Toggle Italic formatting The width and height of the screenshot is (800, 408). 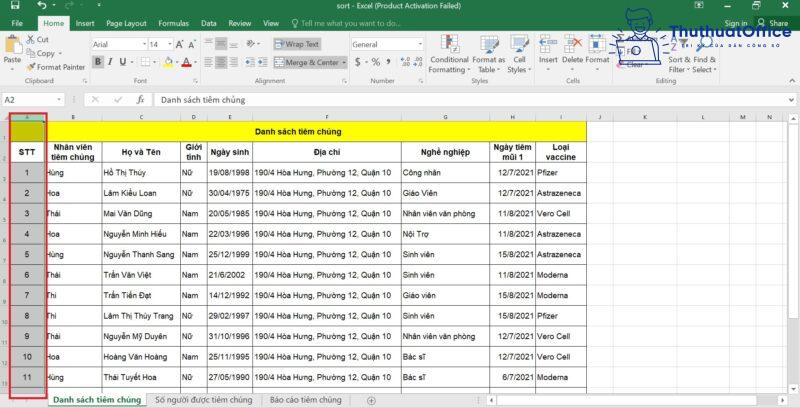(x=110, y=62)
